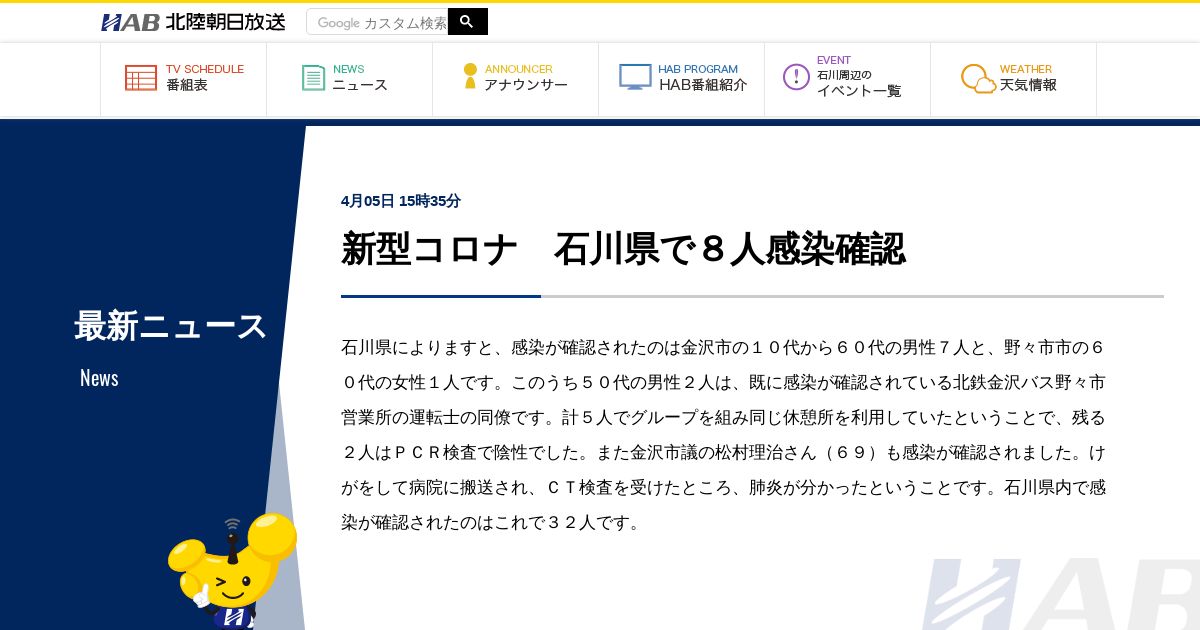Click the article body paragraph
The width and height of the screenshot is (1200, 630).
pos(724,435)
